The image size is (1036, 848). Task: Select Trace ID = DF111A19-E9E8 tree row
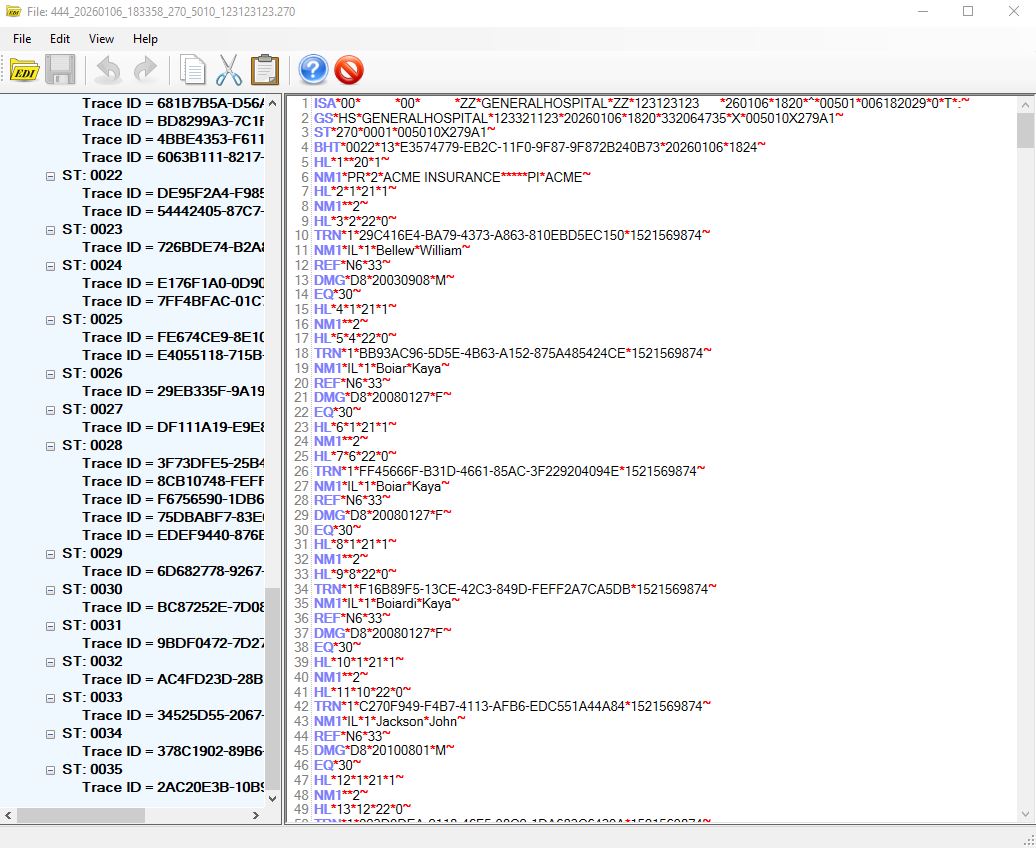(x=173, y=427)
